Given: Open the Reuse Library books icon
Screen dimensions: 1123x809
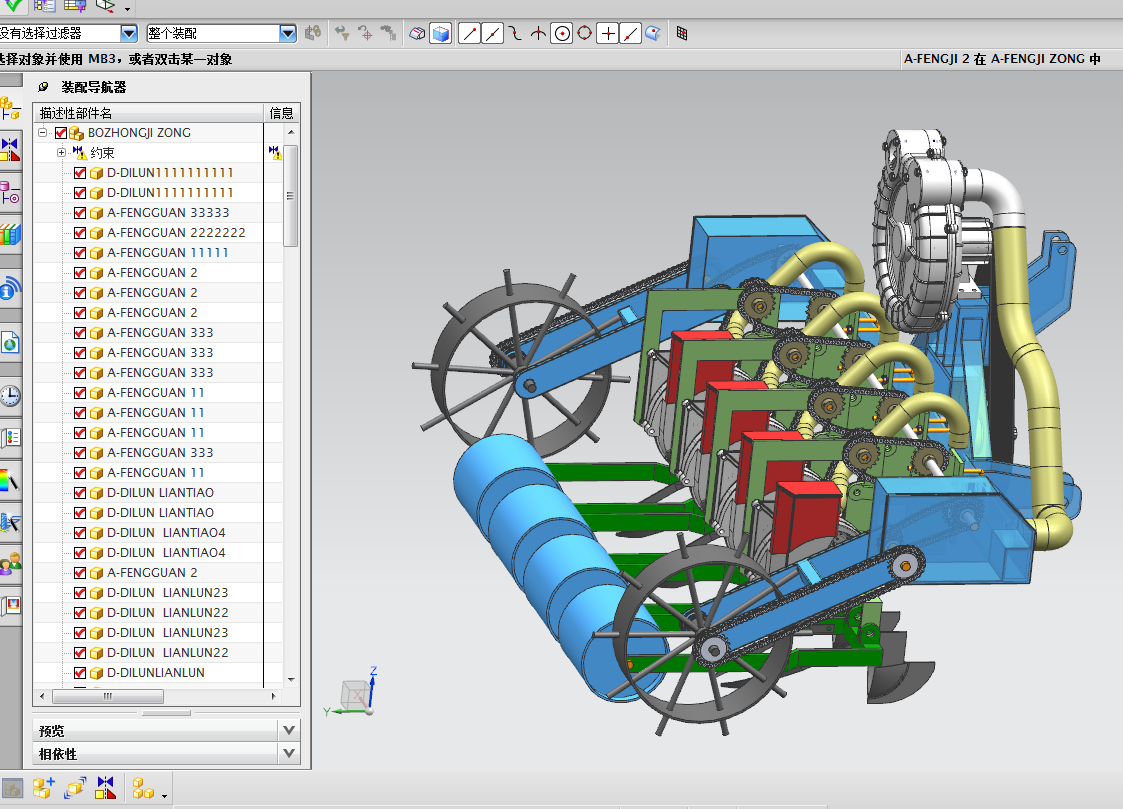Looking at the screenshot, I should [x=9, y=234].
